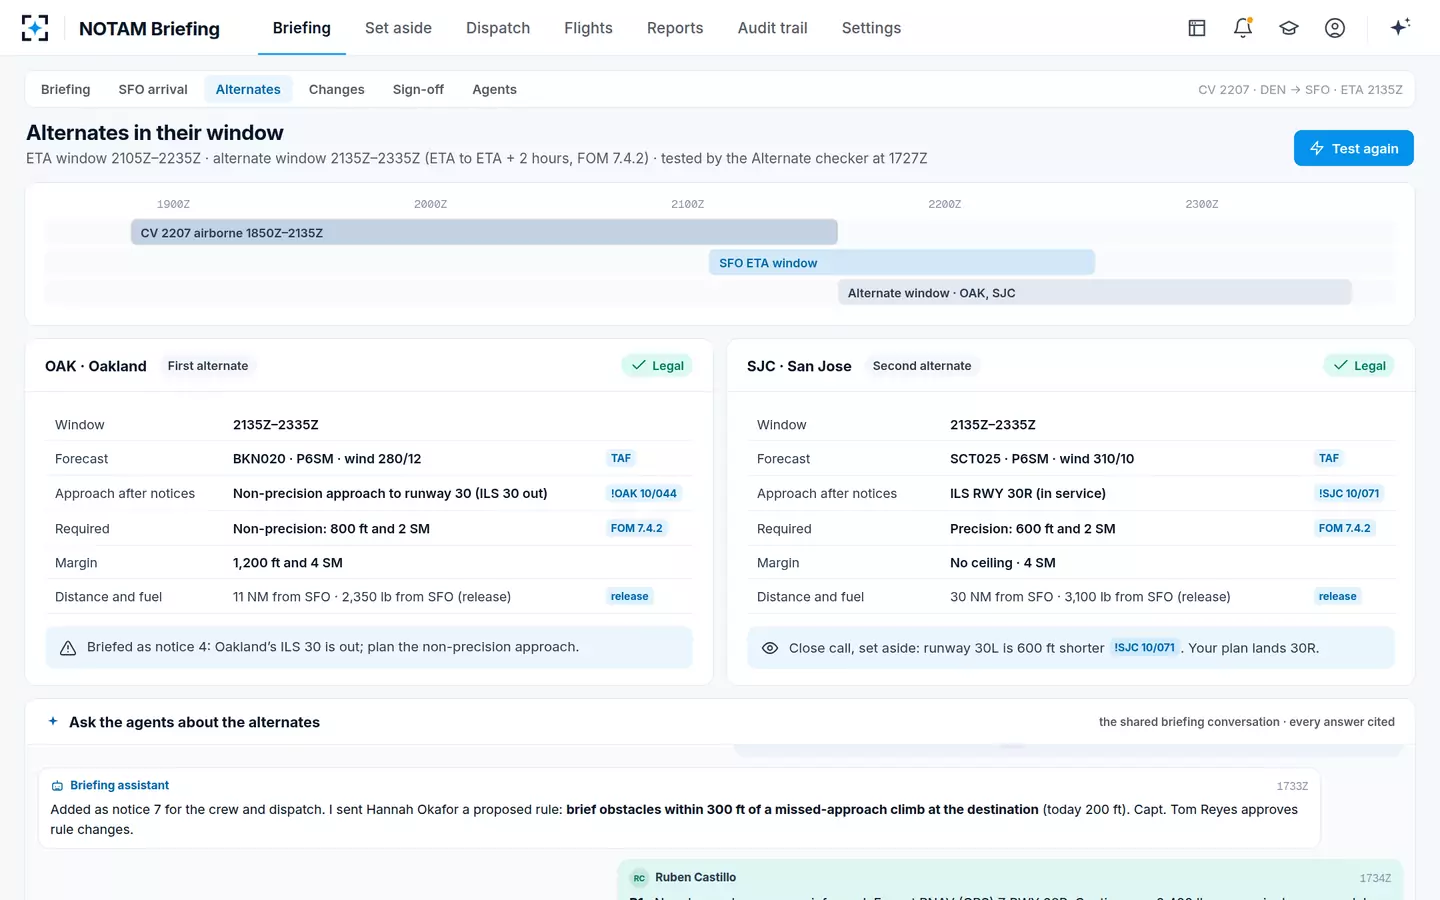
Task: Click the eye icon in SJC close-call note
Action: point(770,648)
